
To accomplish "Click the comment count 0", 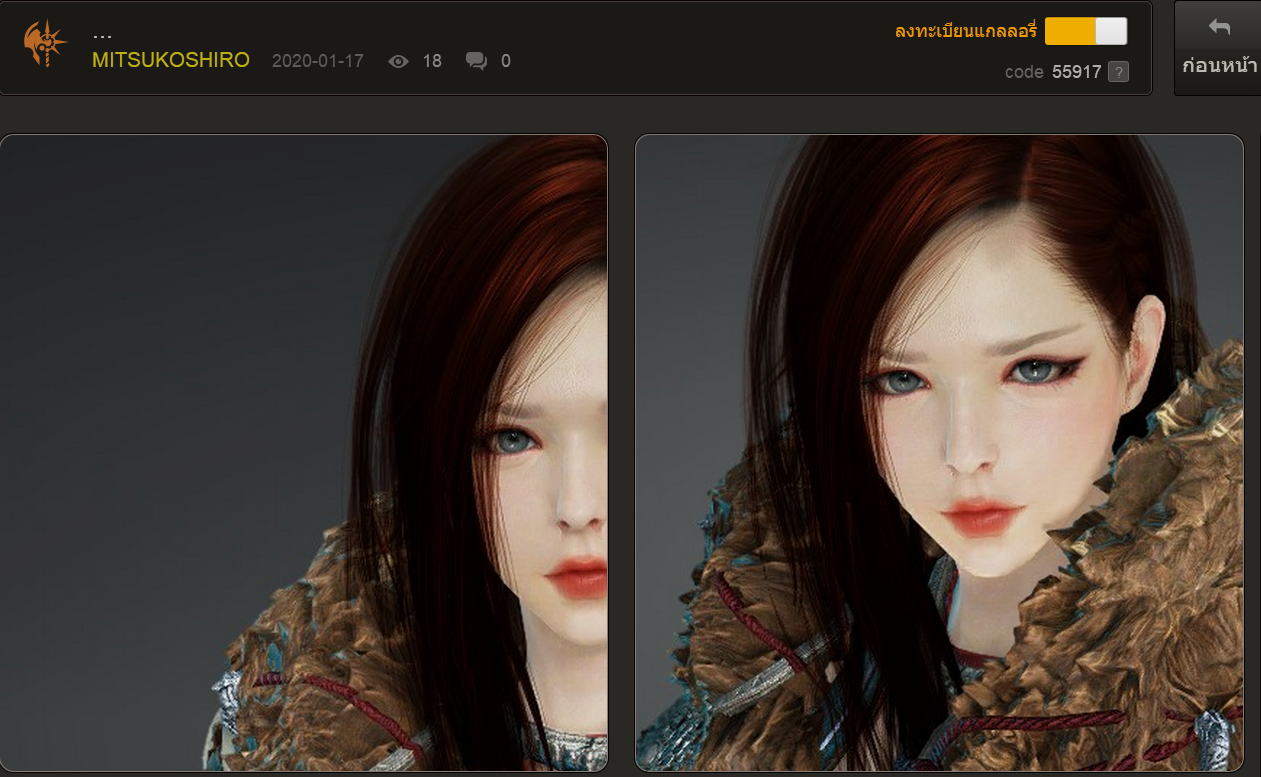I will (x=506, y=61).
